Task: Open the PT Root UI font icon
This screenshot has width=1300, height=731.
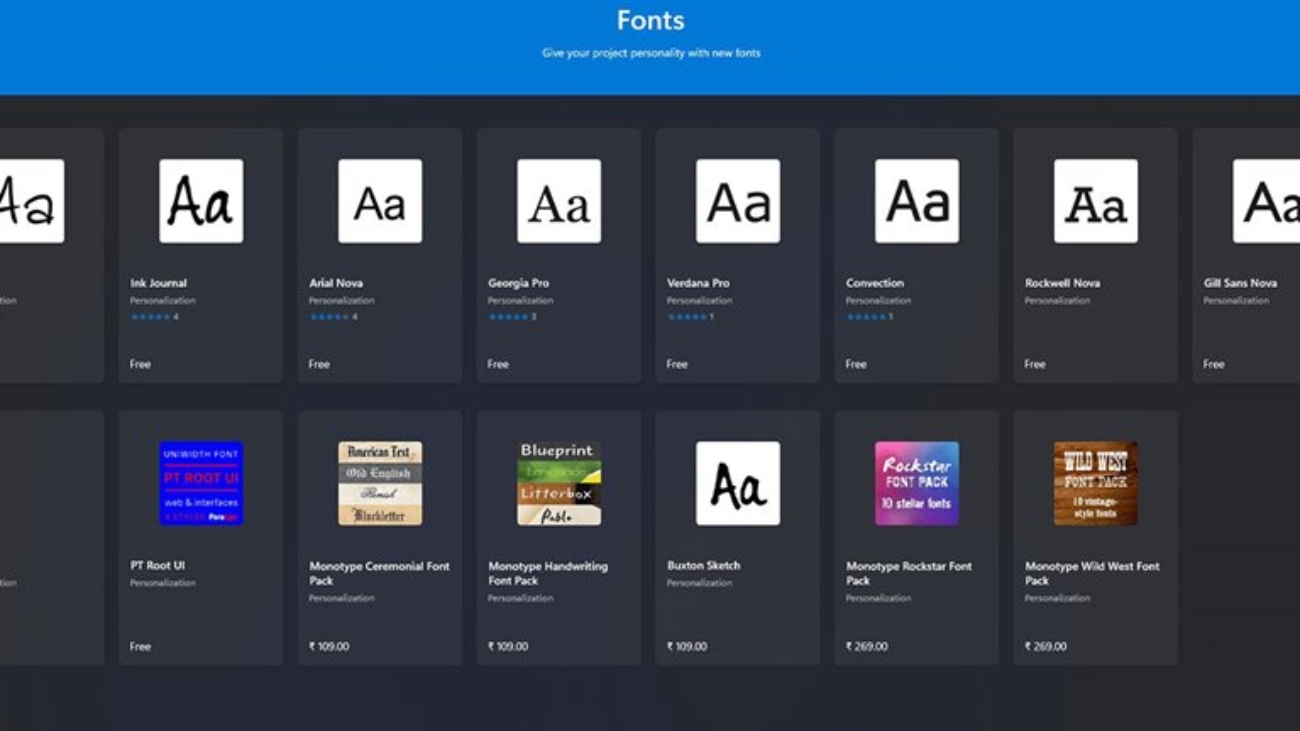Action: (x=201, y=484)
